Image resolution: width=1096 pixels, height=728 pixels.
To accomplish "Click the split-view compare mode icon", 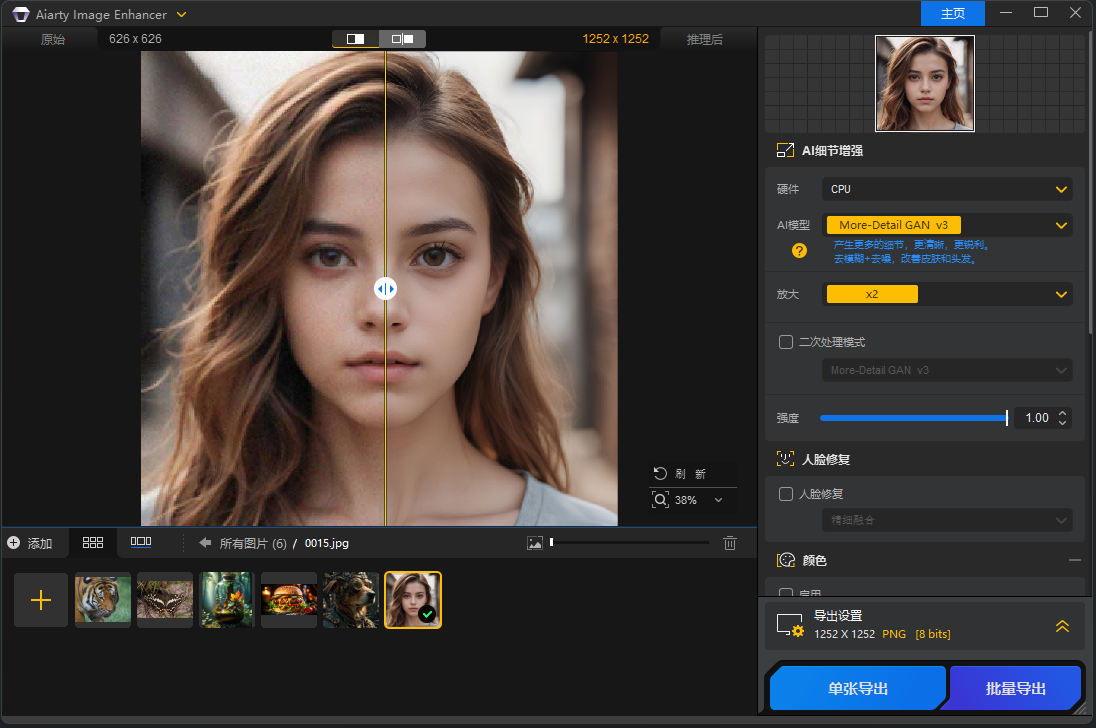I will [356, 39].
